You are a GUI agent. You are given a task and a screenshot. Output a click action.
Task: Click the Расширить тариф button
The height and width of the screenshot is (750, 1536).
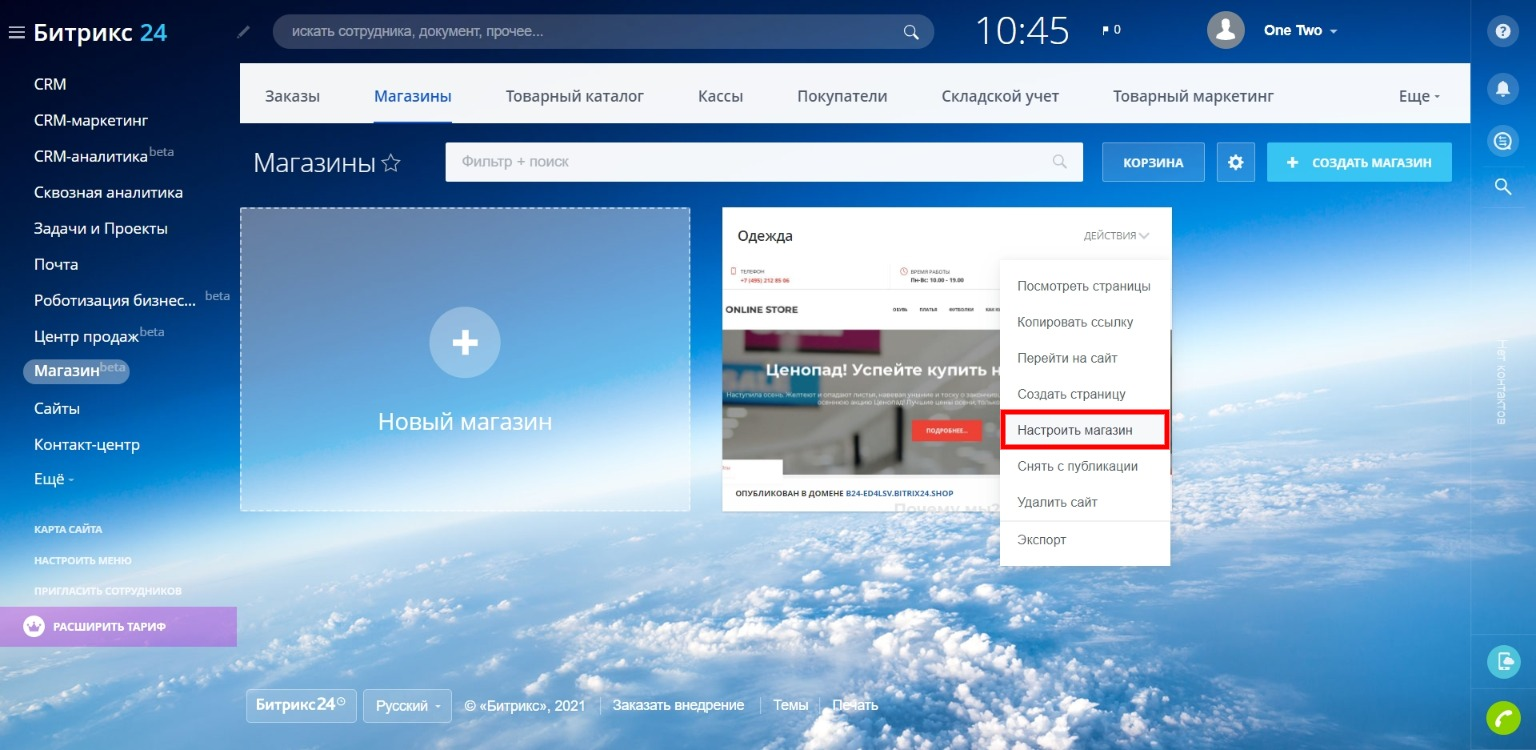118,627
